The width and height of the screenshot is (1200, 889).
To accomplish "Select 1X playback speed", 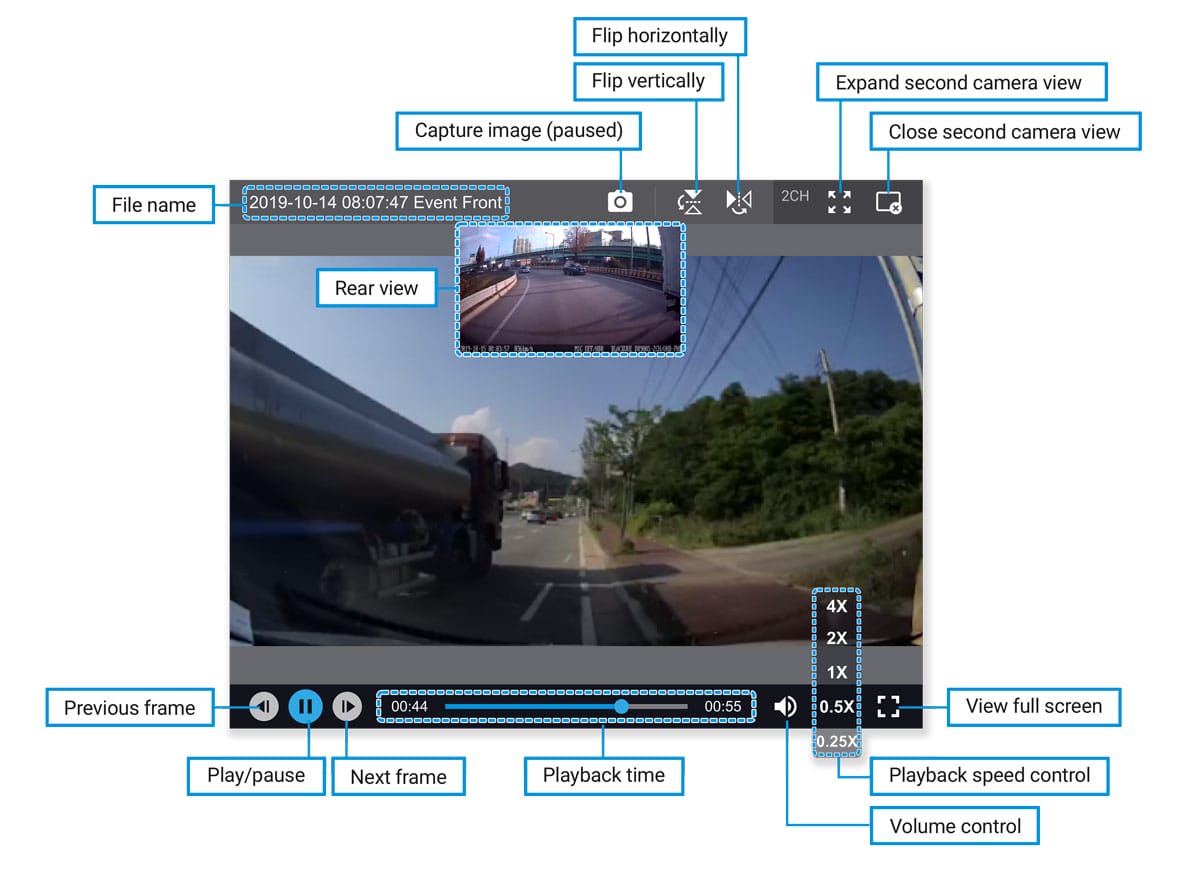I will coord(837,672).
